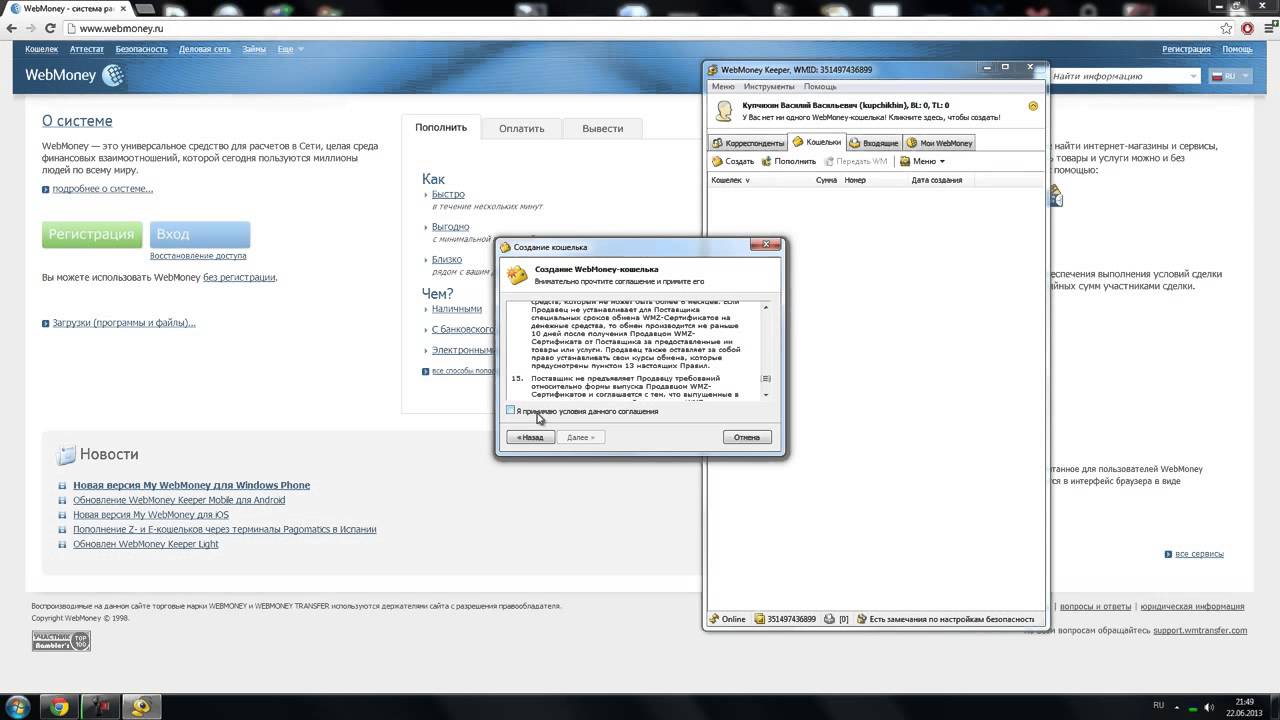This screenshot has height=720, width=1280.
Task: Open the Кошелек link in site navigation
Action: tap(42, 49)
